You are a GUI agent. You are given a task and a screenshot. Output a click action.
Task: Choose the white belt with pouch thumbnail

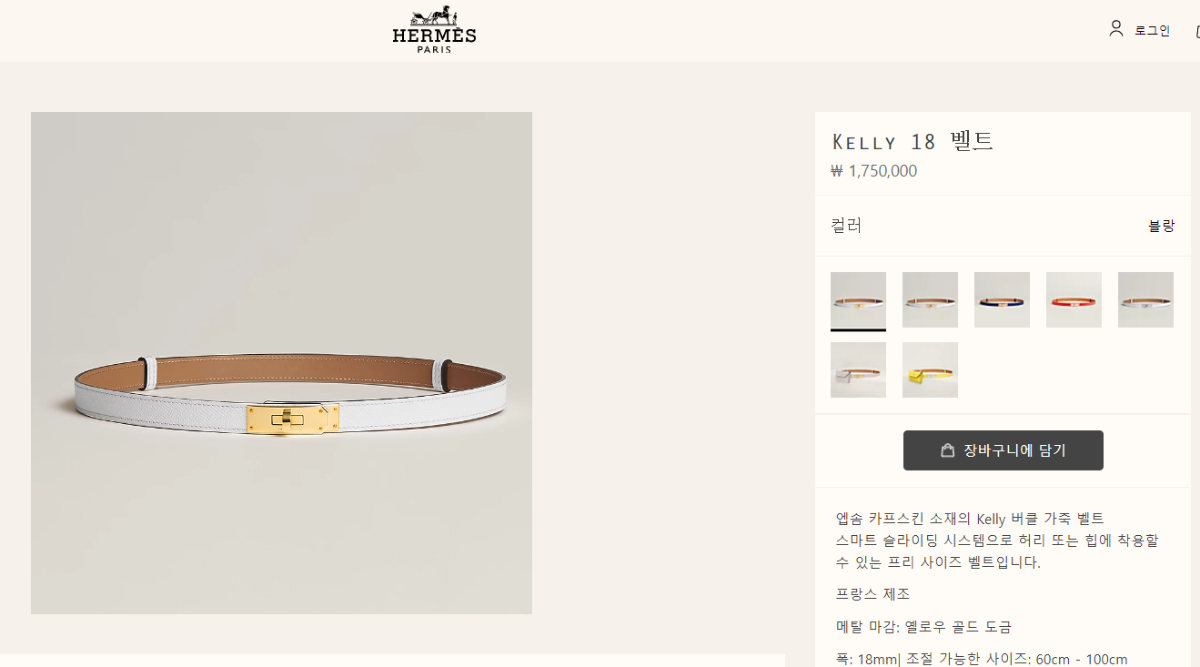858,370
